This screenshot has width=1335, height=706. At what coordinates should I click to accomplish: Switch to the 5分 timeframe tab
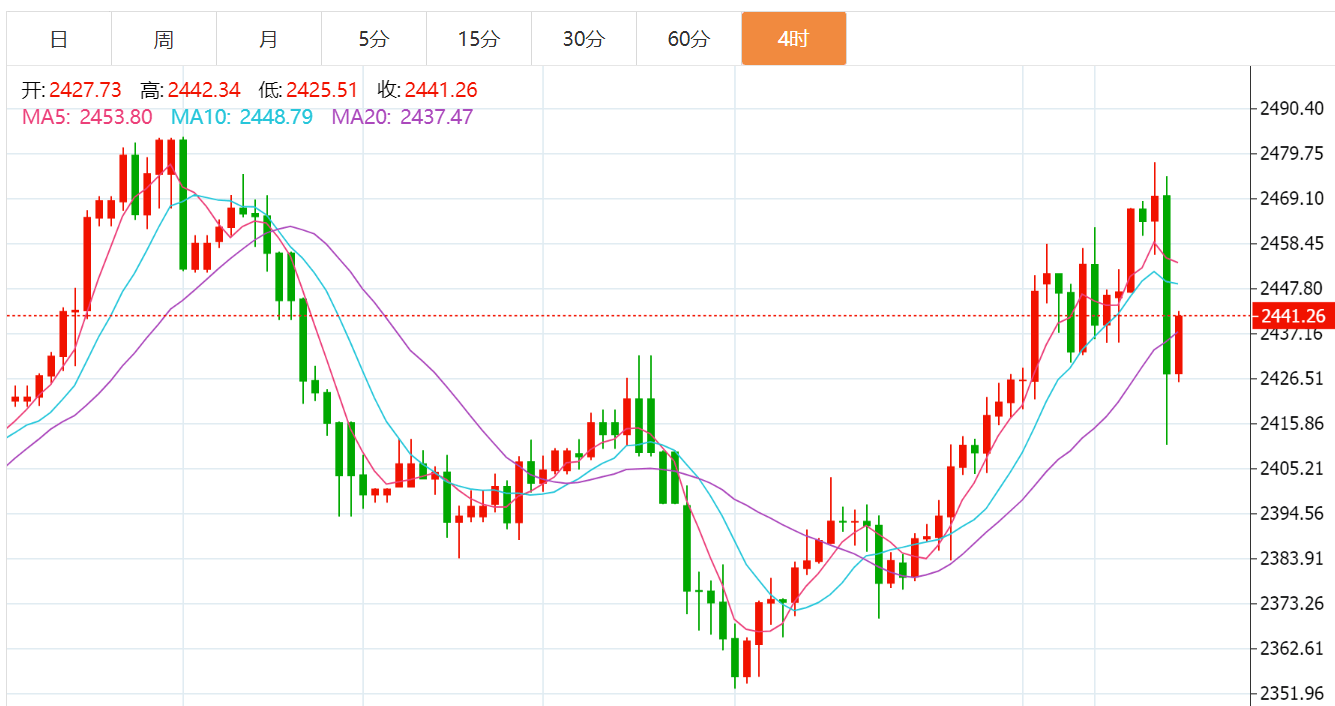[x=374, y=39]
